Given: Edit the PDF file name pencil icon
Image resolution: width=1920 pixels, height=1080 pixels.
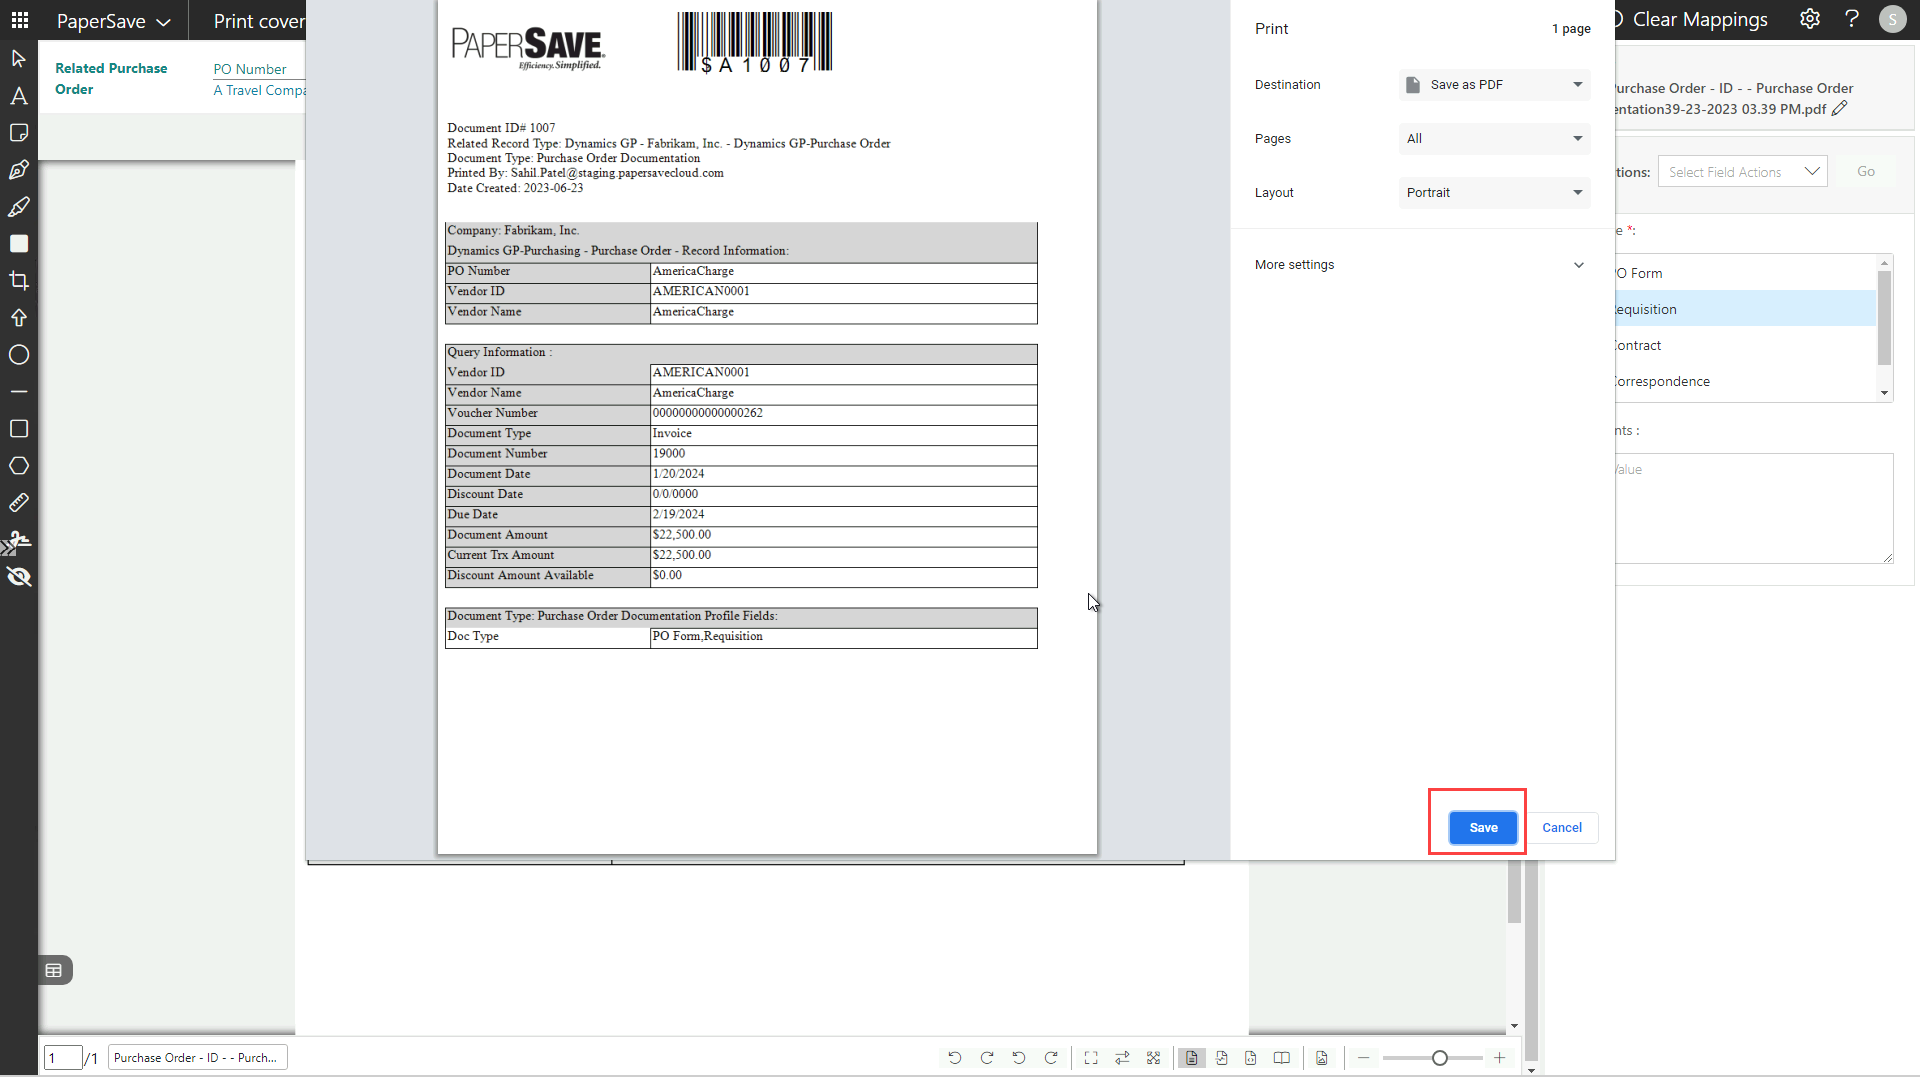Looking at the screenshot, I should (1839, 109).
